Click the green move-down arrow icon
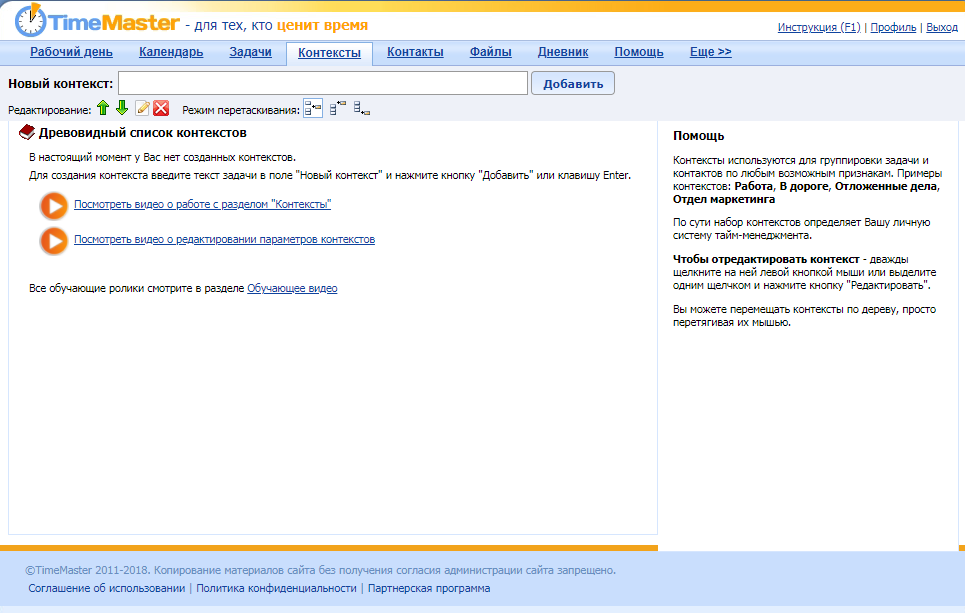This screenshot has height=613, width=965. coord(122,108)
